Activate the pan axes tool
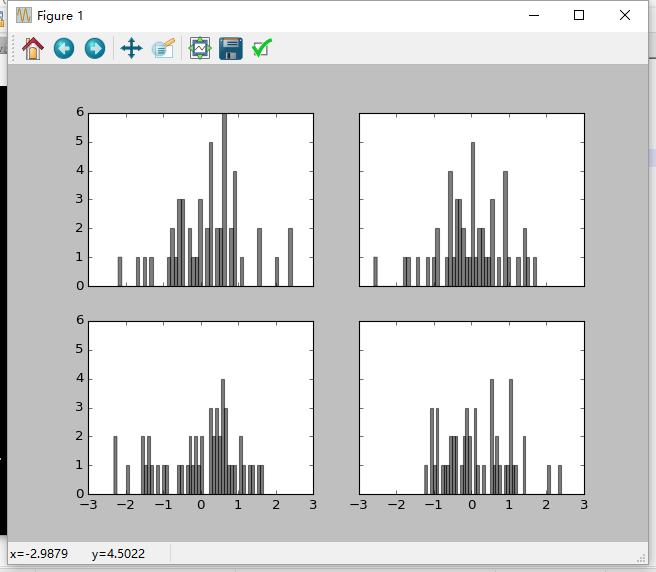The image size is (656, 572). [131, 49]
